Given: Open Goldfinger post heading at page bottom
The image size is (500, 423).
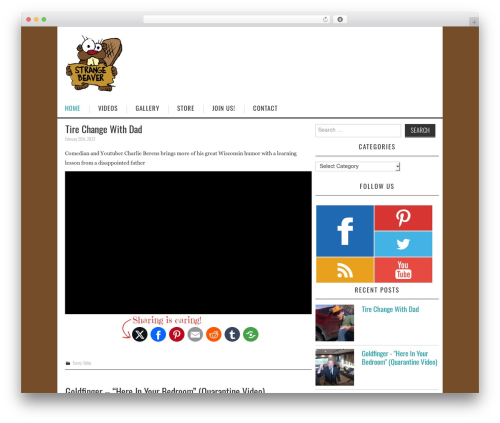Looking at the screenshot, I should 165,390.
